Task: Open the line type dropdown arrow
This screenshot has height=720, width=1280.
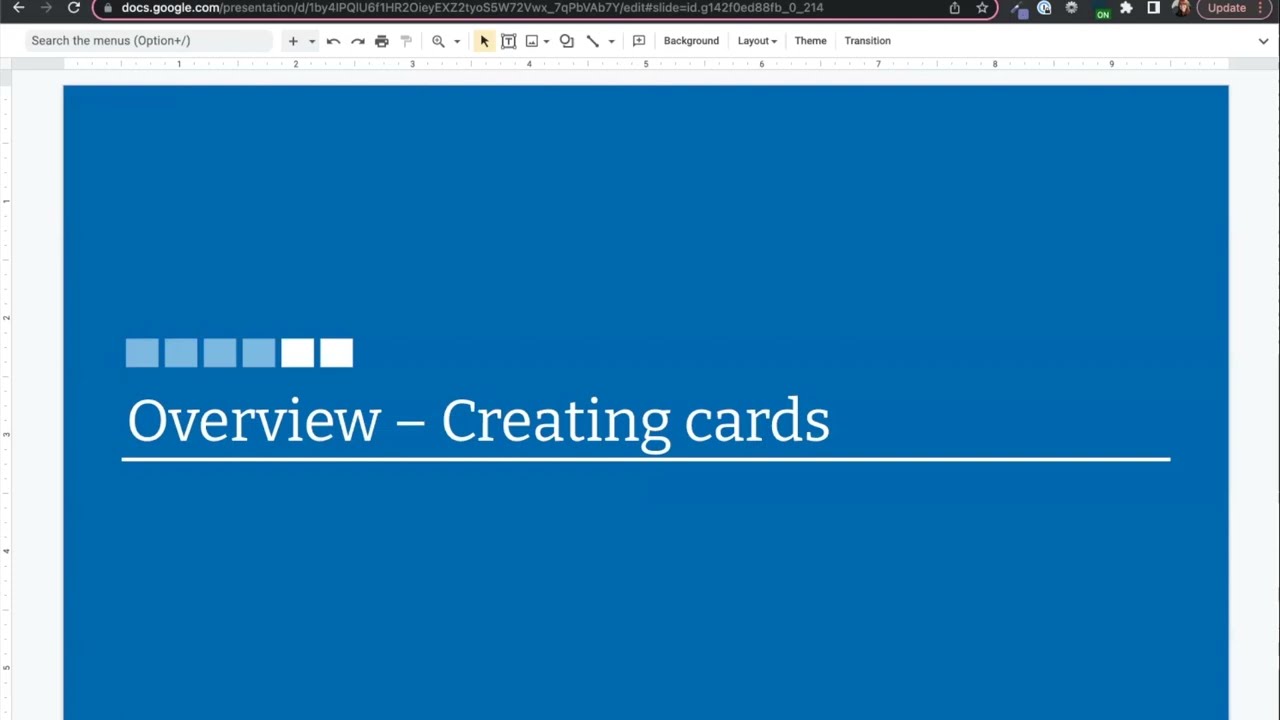Action: tap(611, 41)
